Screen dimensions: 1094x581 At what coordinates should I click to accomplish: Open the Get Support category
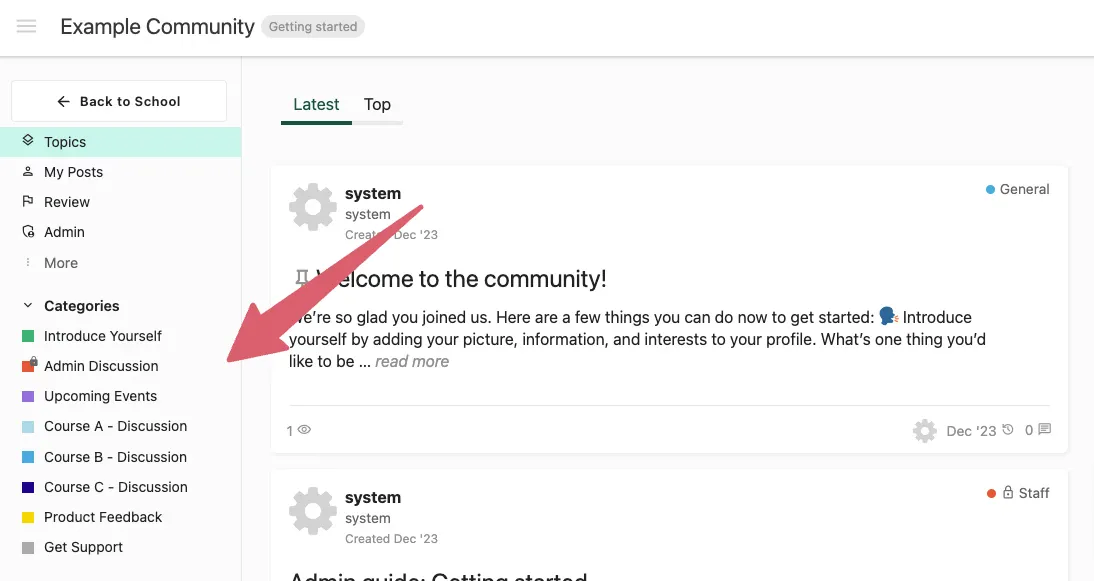83,548
